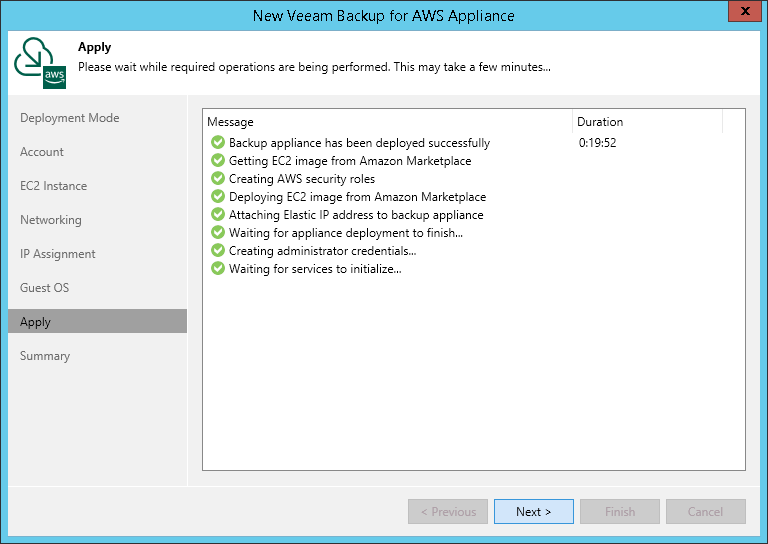768x544 pixels.
Task: Click the 'Please wait while required operations' description
Action: tap(314, 67)
